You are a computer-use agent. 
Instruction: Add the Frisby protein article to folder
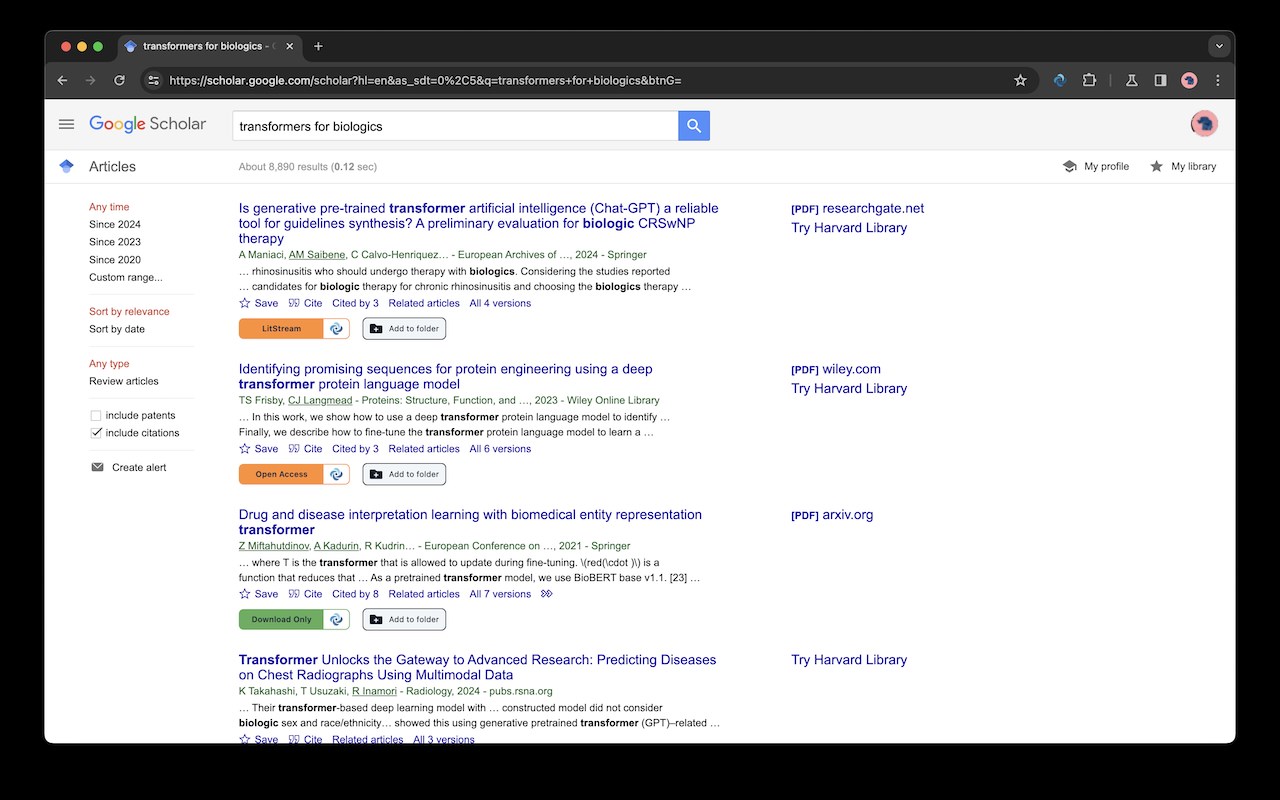[404, 474]
